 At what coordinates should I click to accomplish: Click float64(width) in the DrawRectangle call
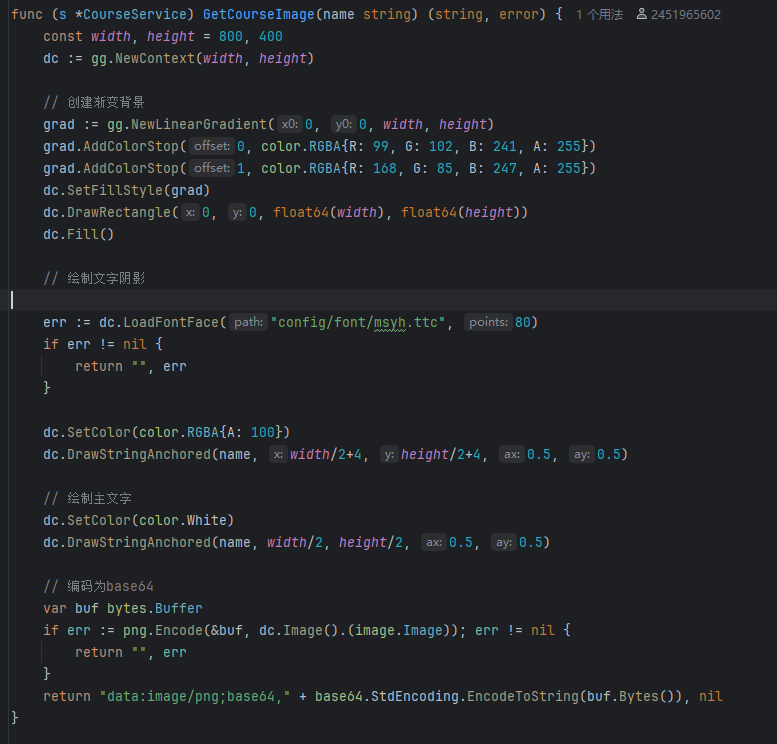tap(329, 212)
